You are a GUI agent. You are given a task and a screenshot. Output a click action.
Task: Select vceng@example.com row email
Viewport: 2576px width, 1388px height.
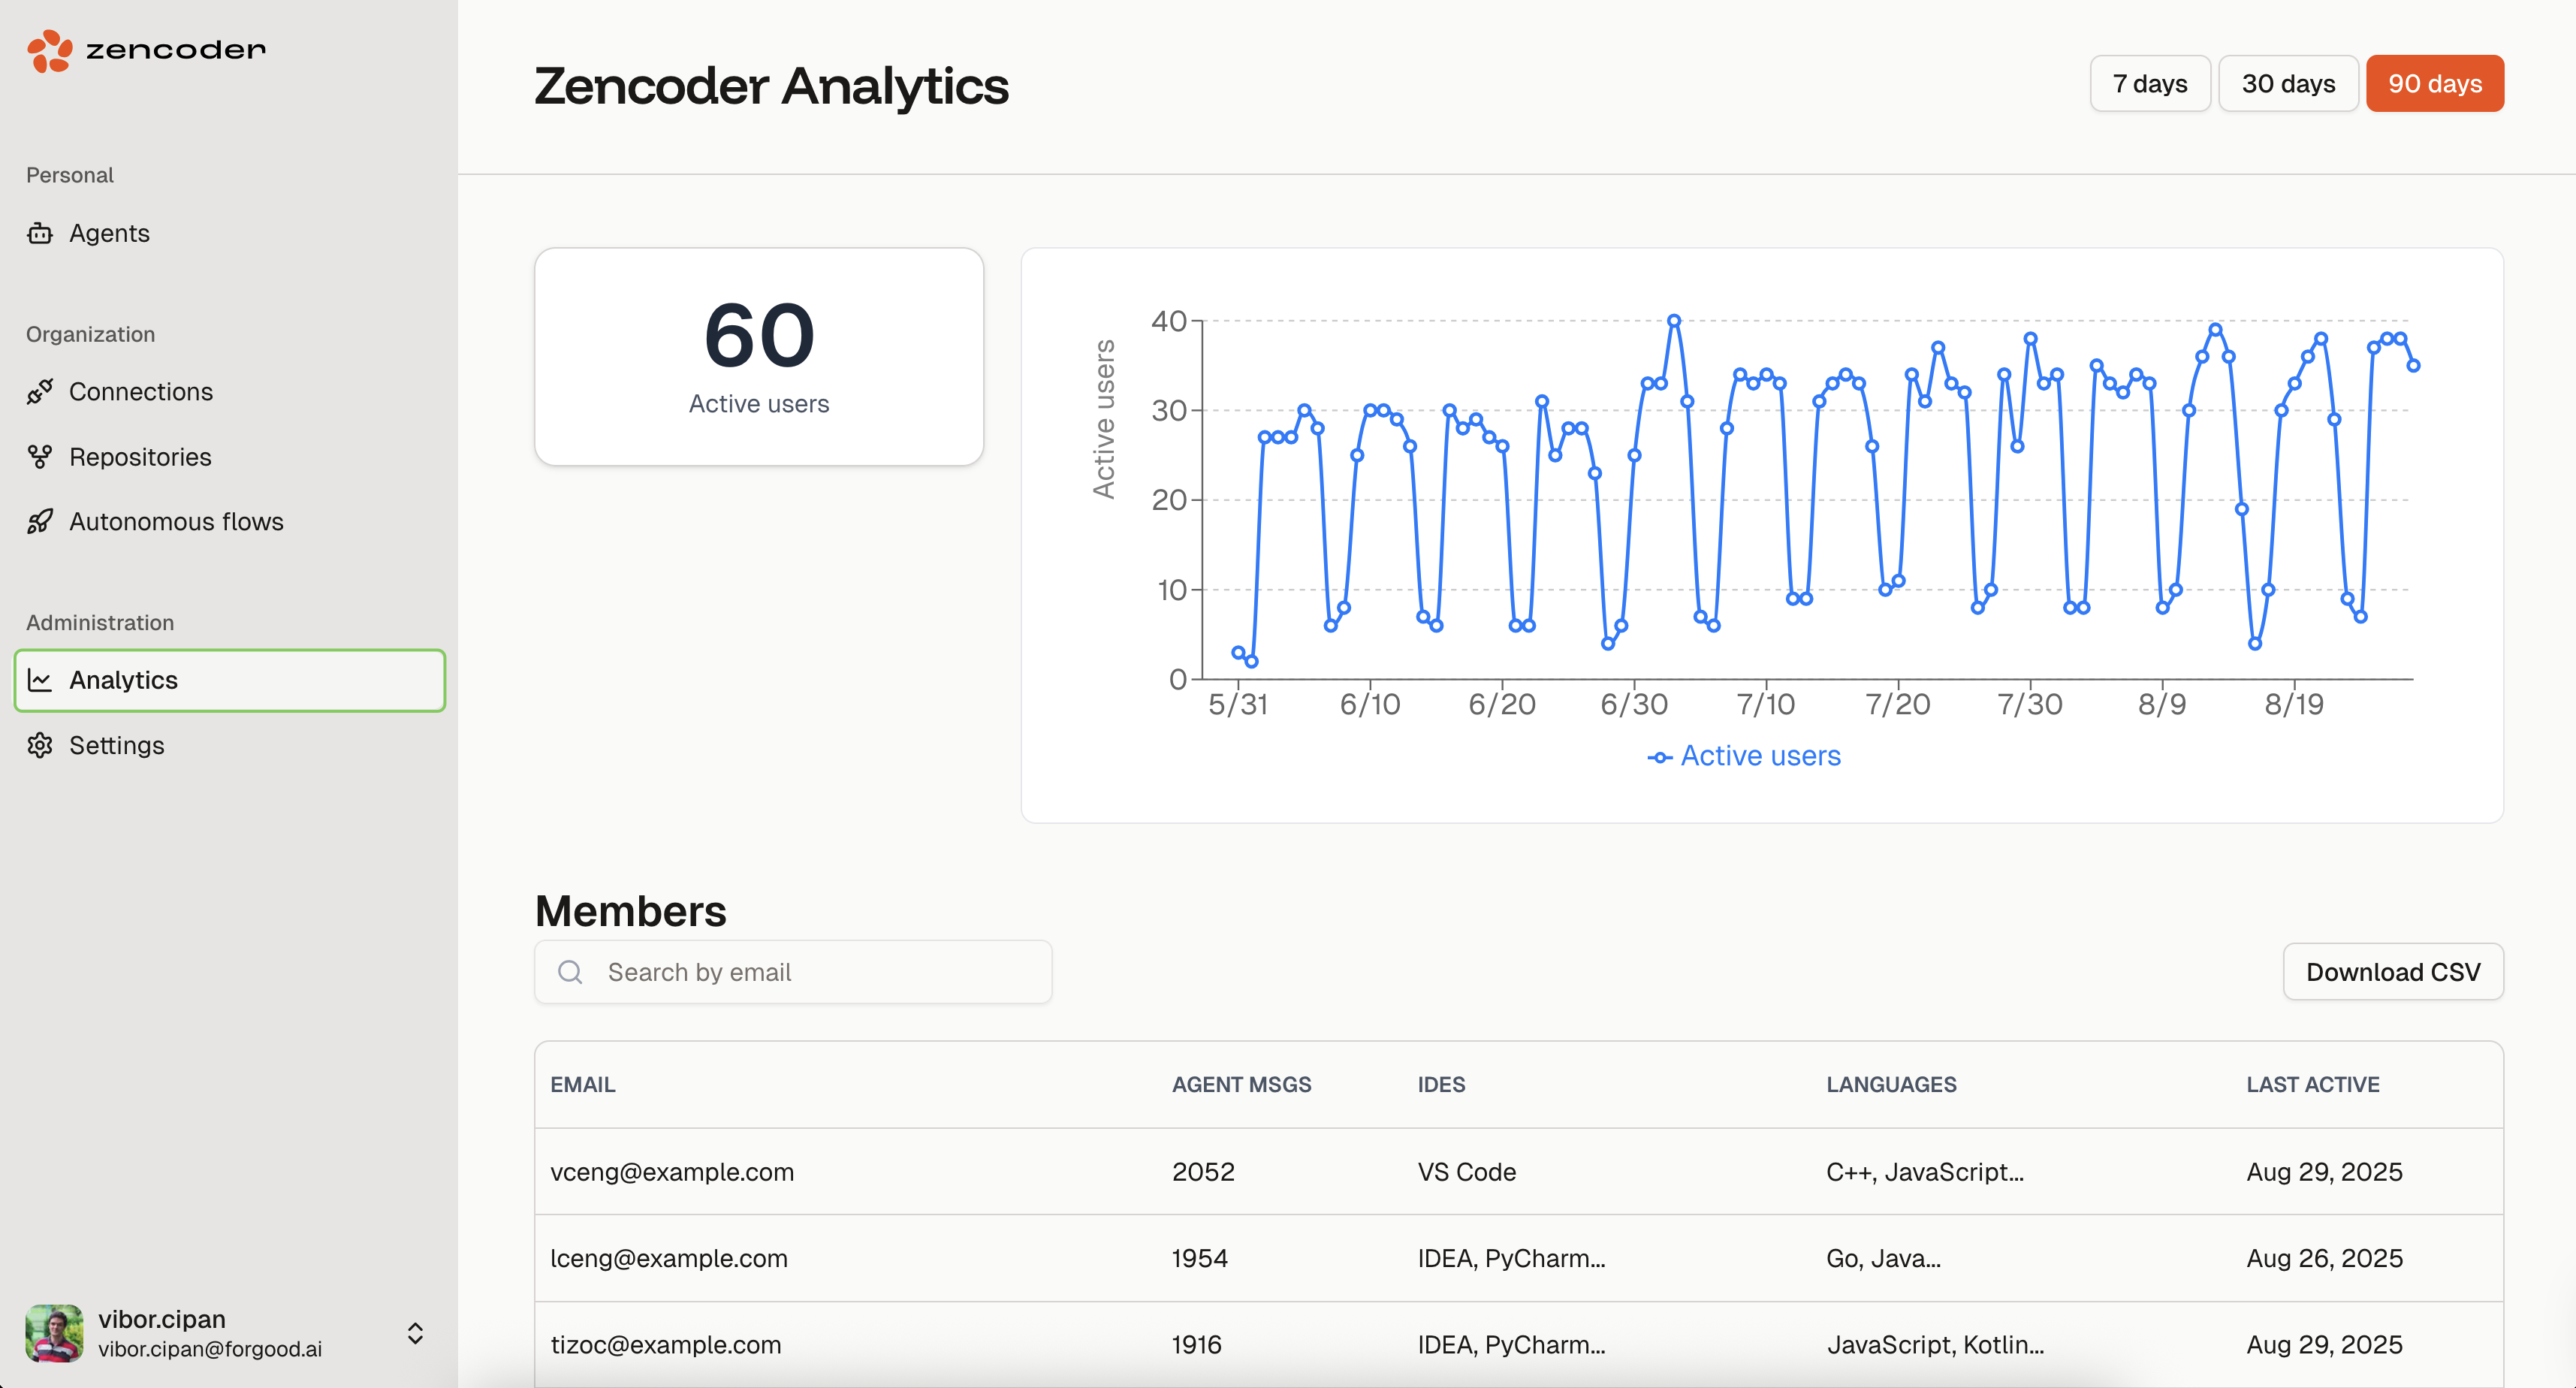pos(672,1172)
